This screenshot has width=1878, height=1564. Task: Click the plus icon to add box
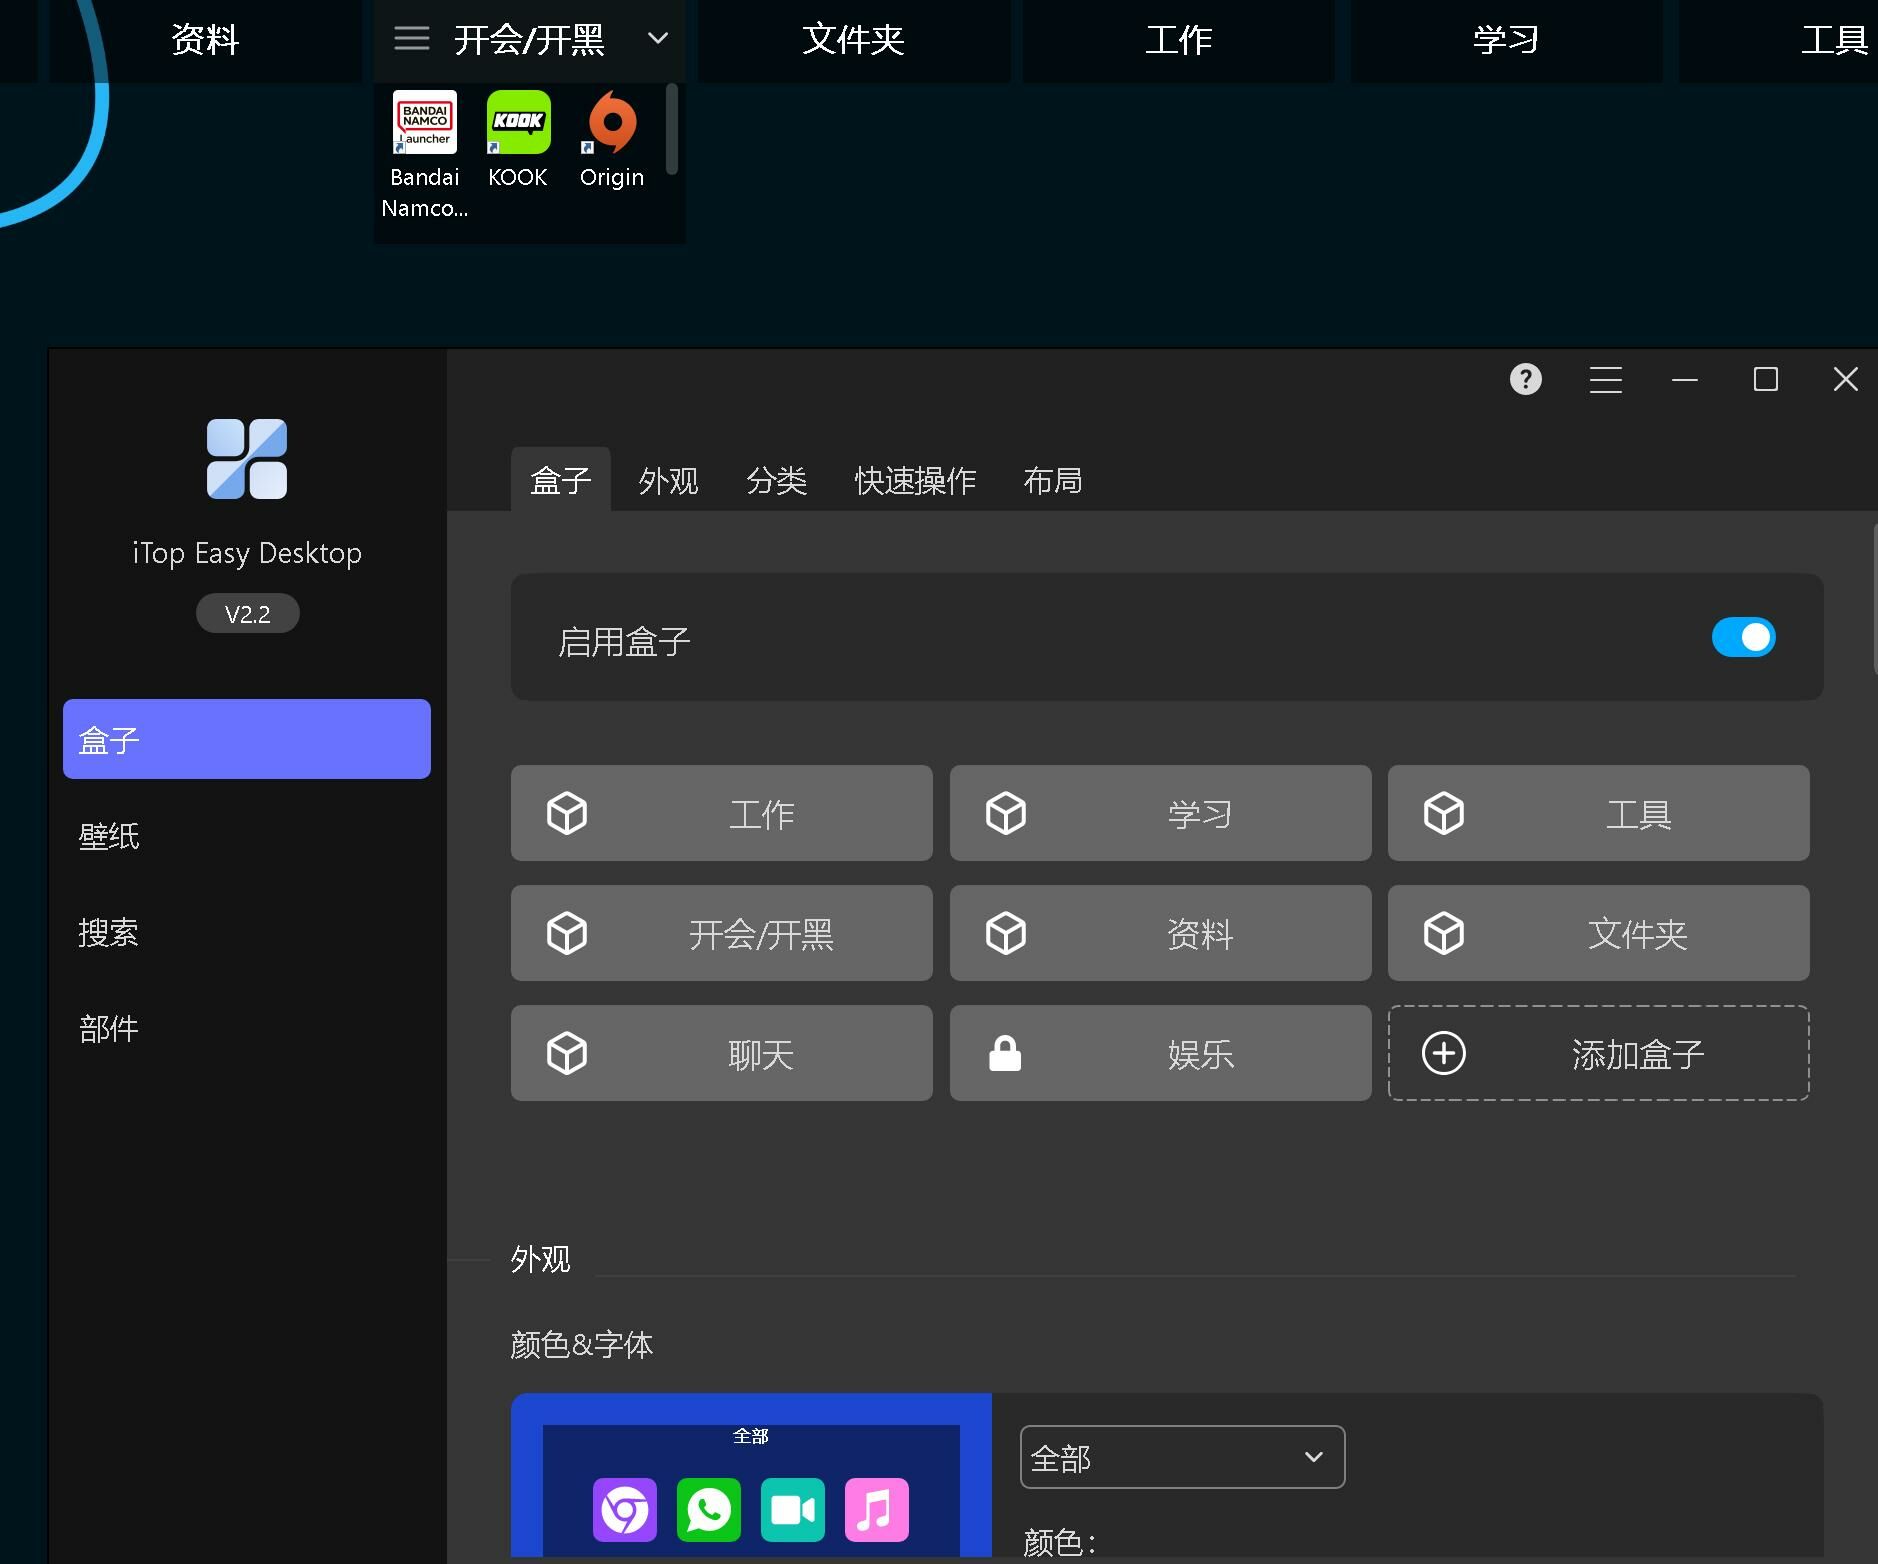(x=1443, y=1053)
